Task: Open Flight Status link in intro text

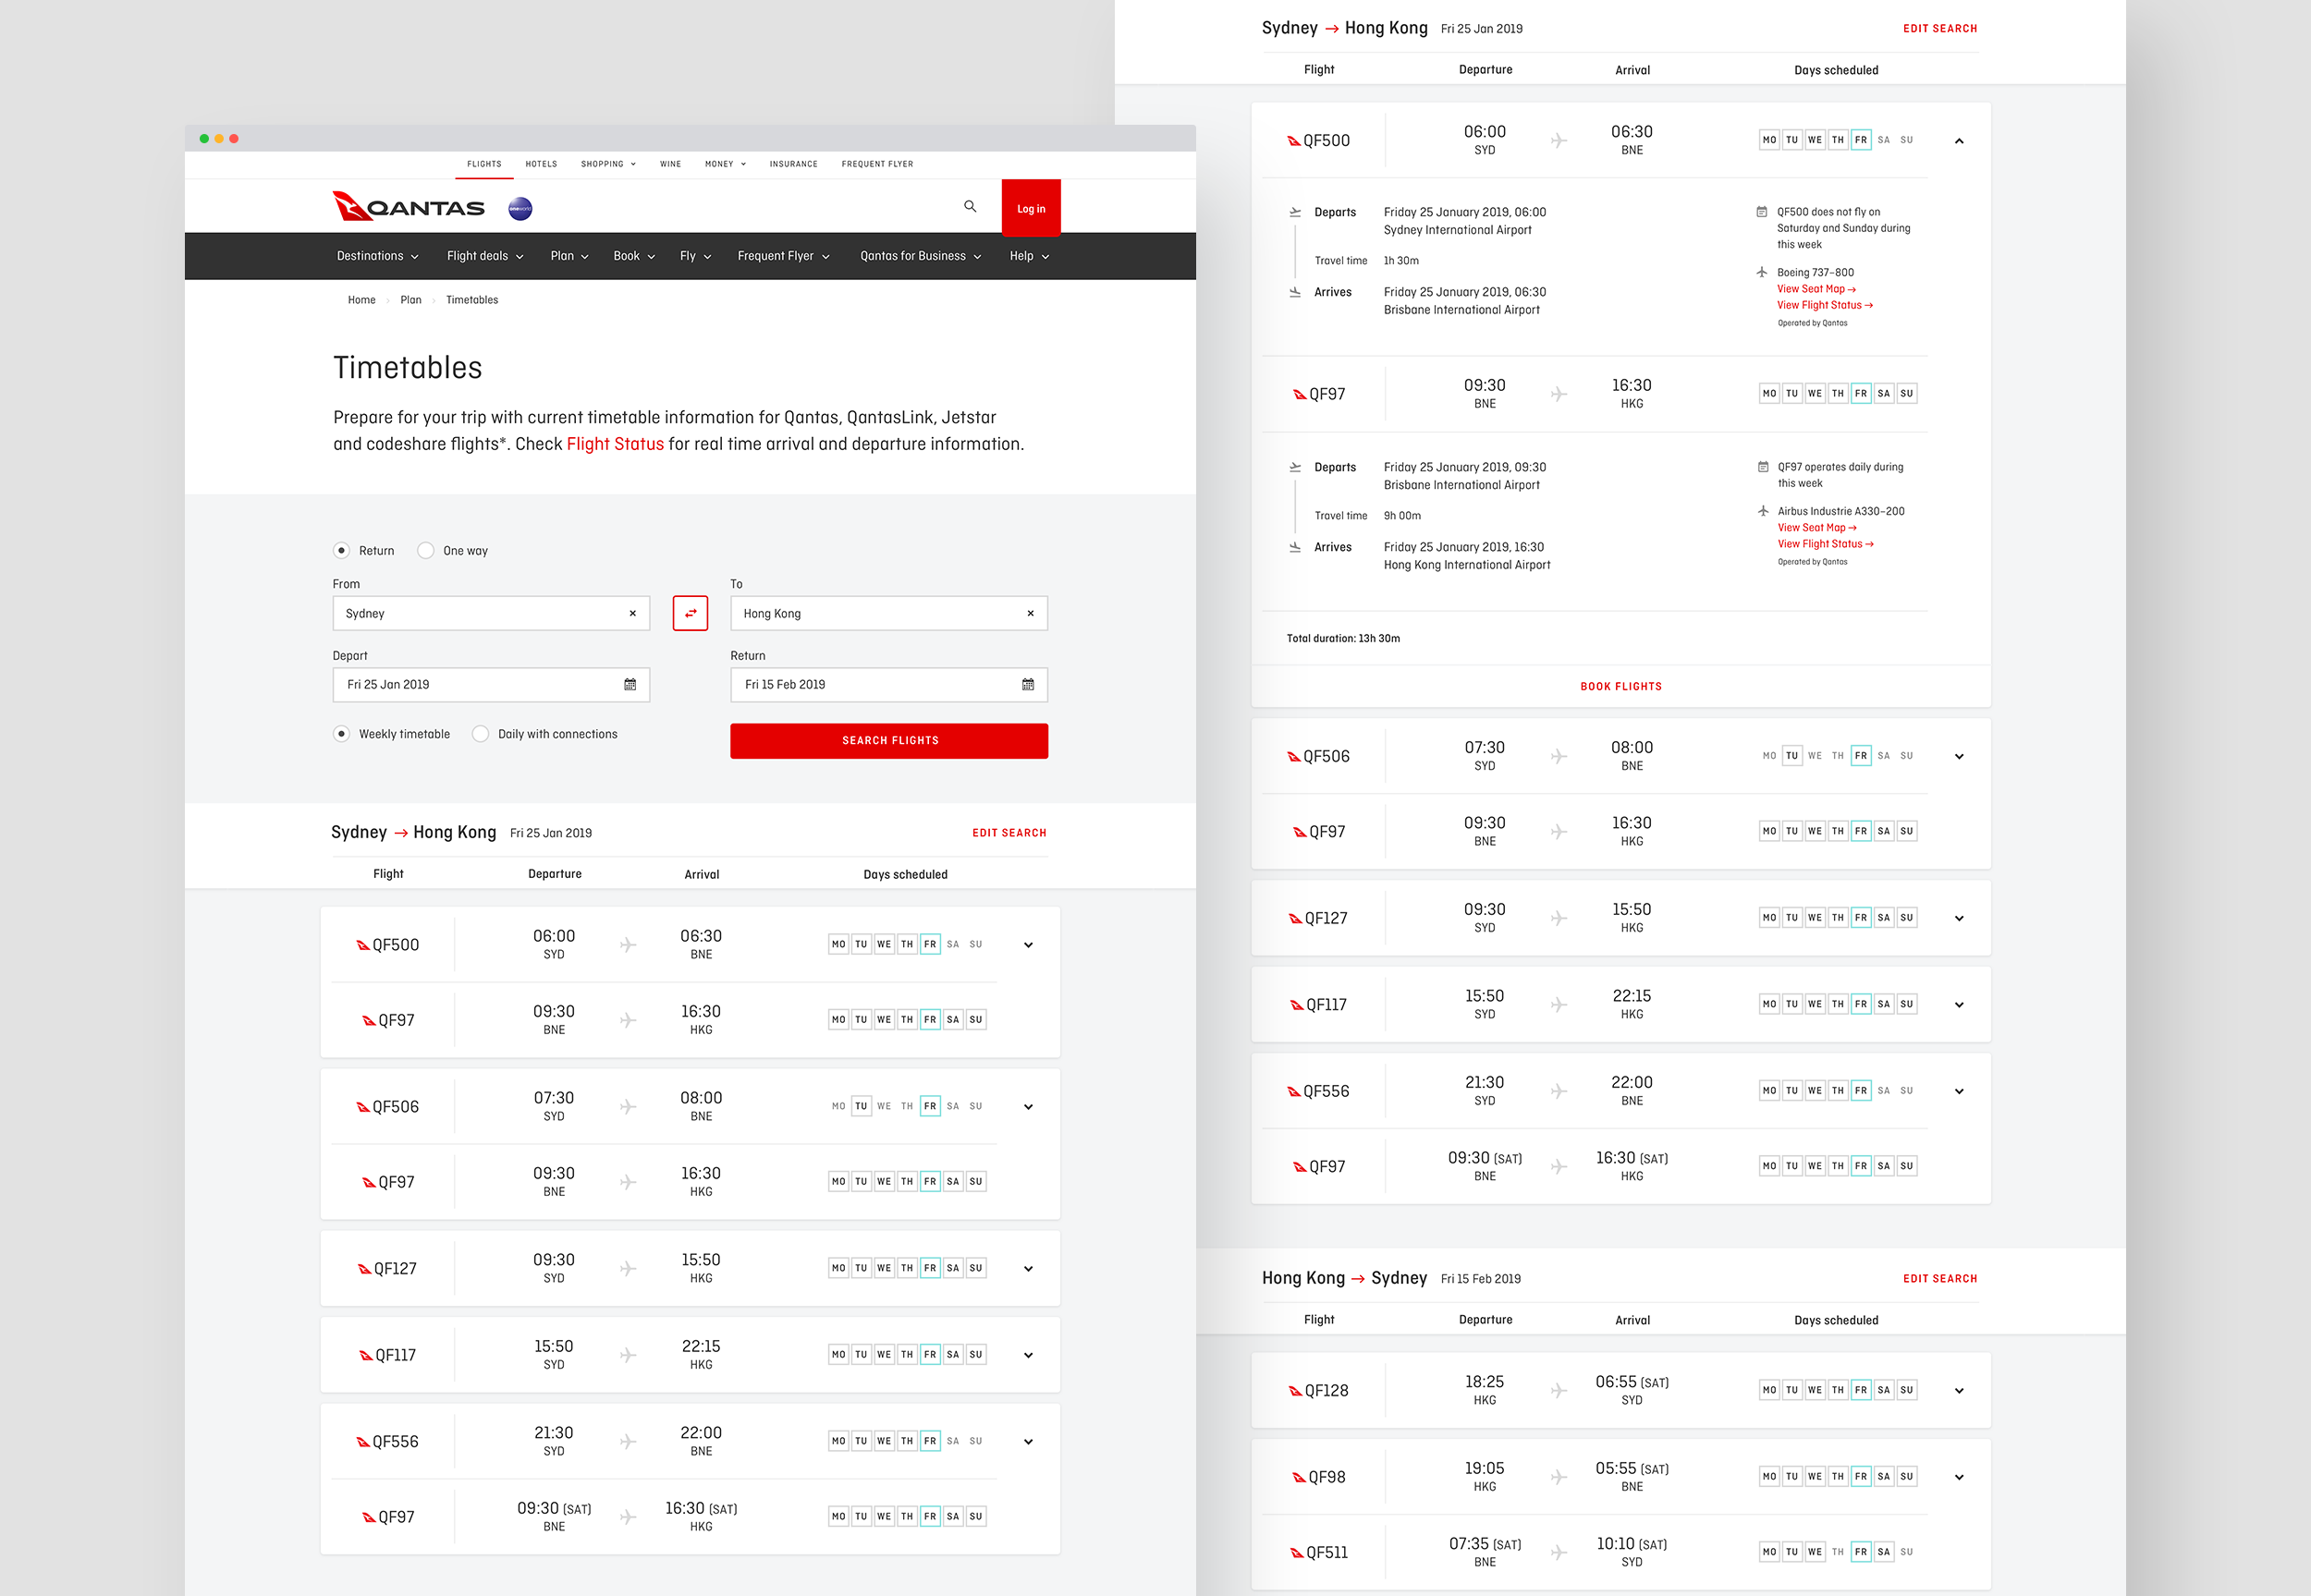Action: coord(615,444)
